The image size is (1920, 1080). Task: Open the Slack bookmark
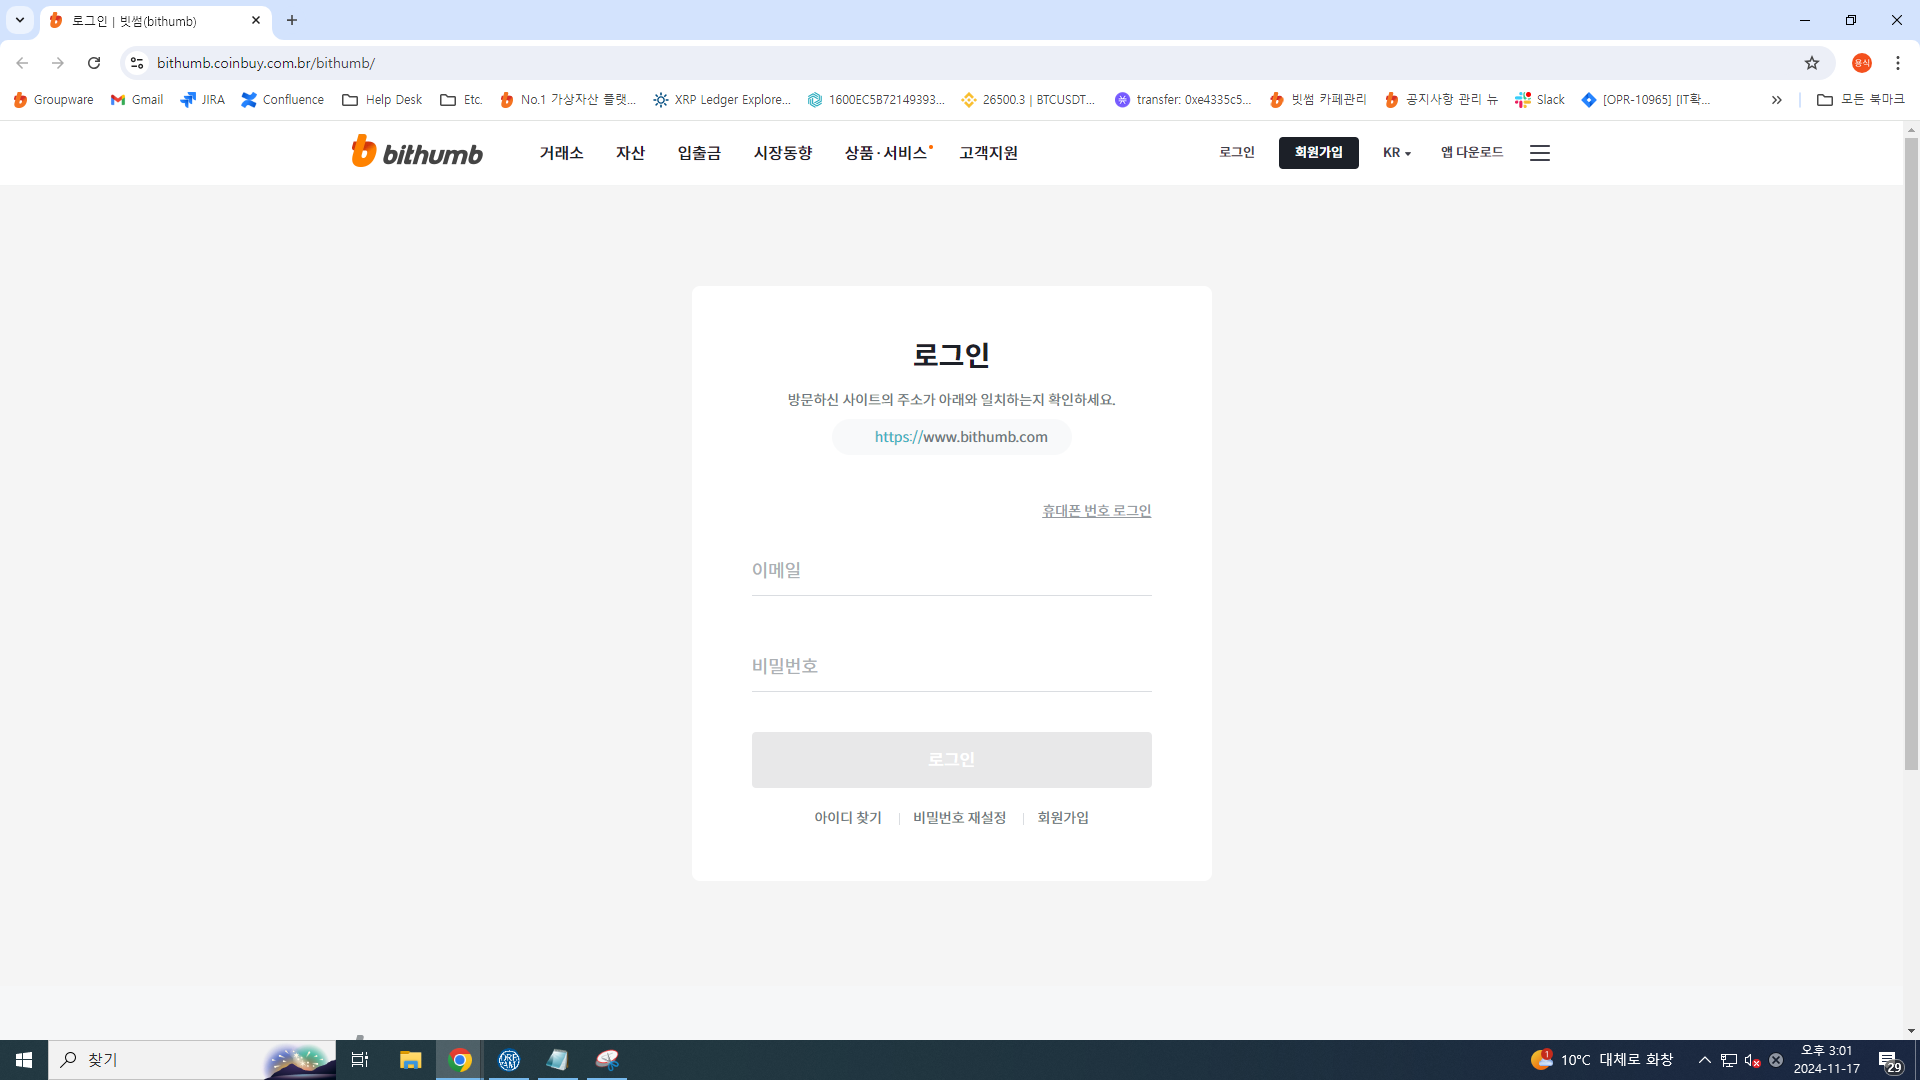click(1539, 100)
